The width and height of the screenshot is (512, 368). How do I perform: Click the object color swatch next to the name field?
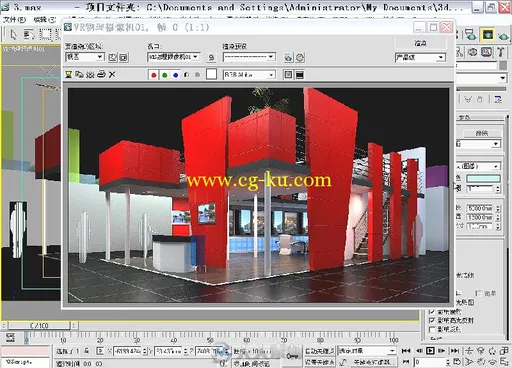503,65
